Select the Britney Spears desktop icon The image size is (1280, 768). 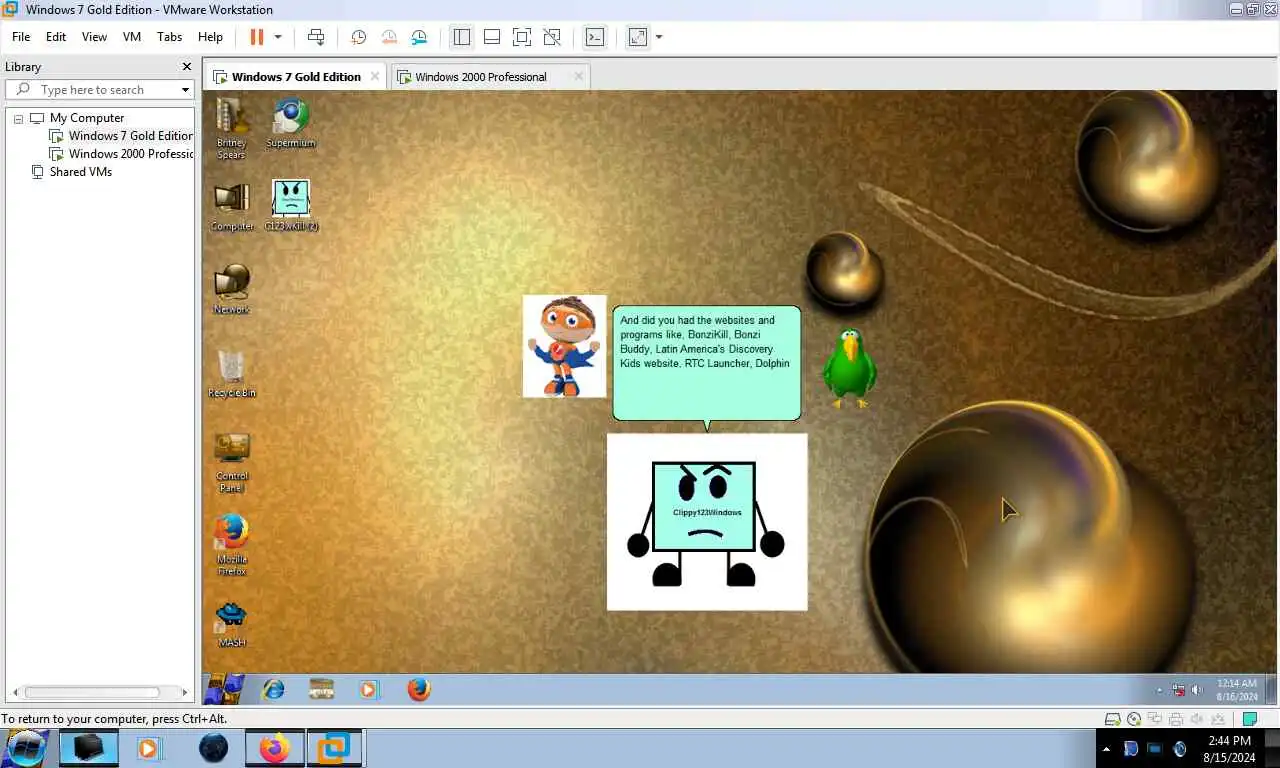coord(232,127)
